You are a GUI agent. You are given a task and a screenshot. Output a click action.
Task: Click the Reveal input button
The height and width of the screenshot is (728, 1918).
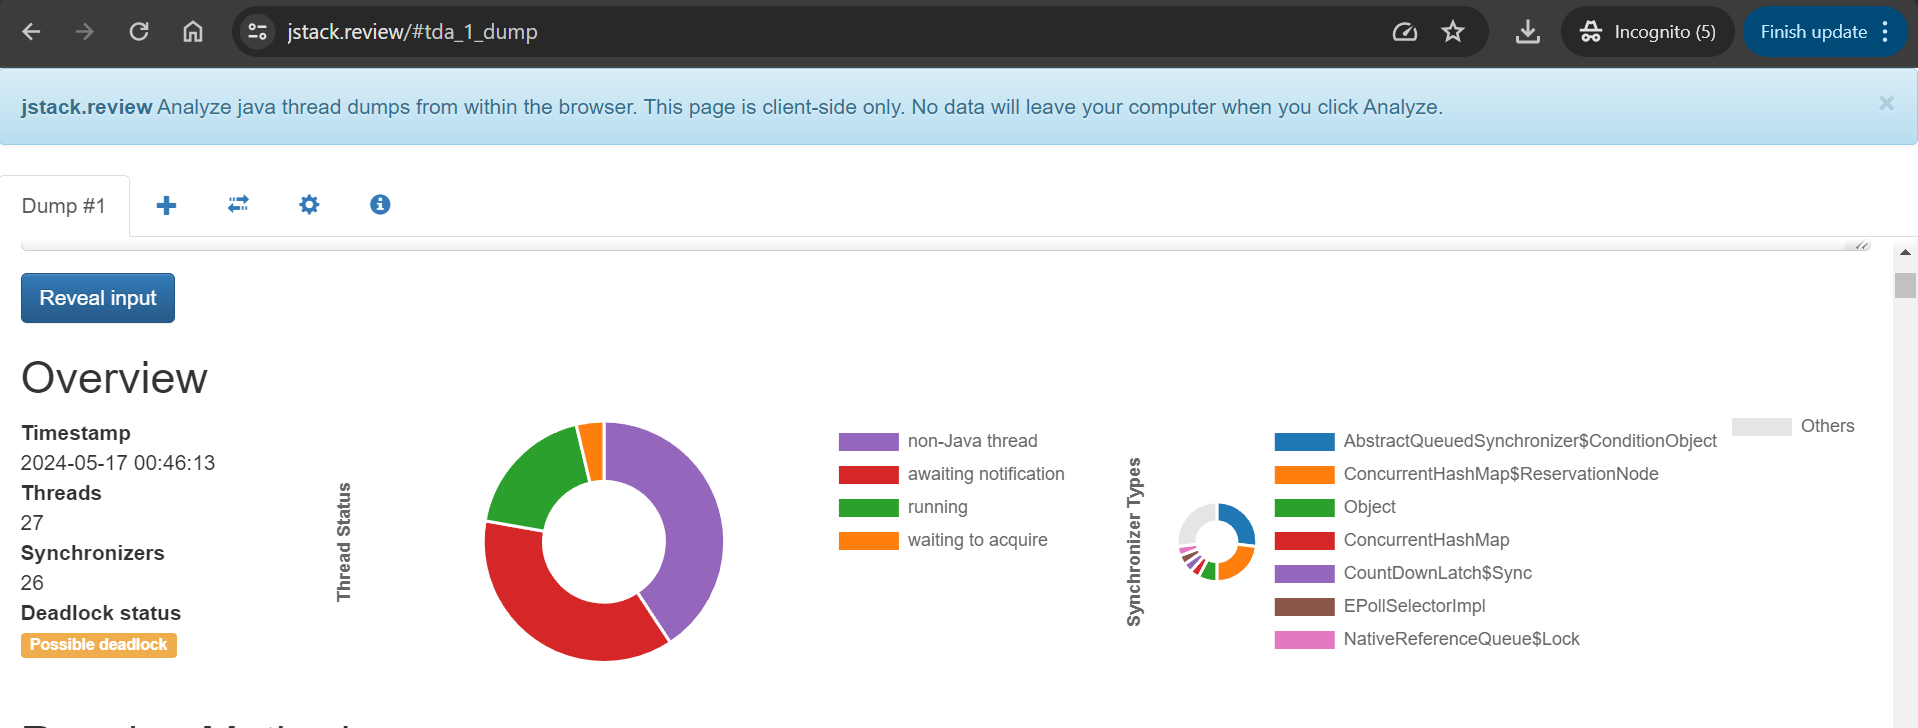click(98, 298)
